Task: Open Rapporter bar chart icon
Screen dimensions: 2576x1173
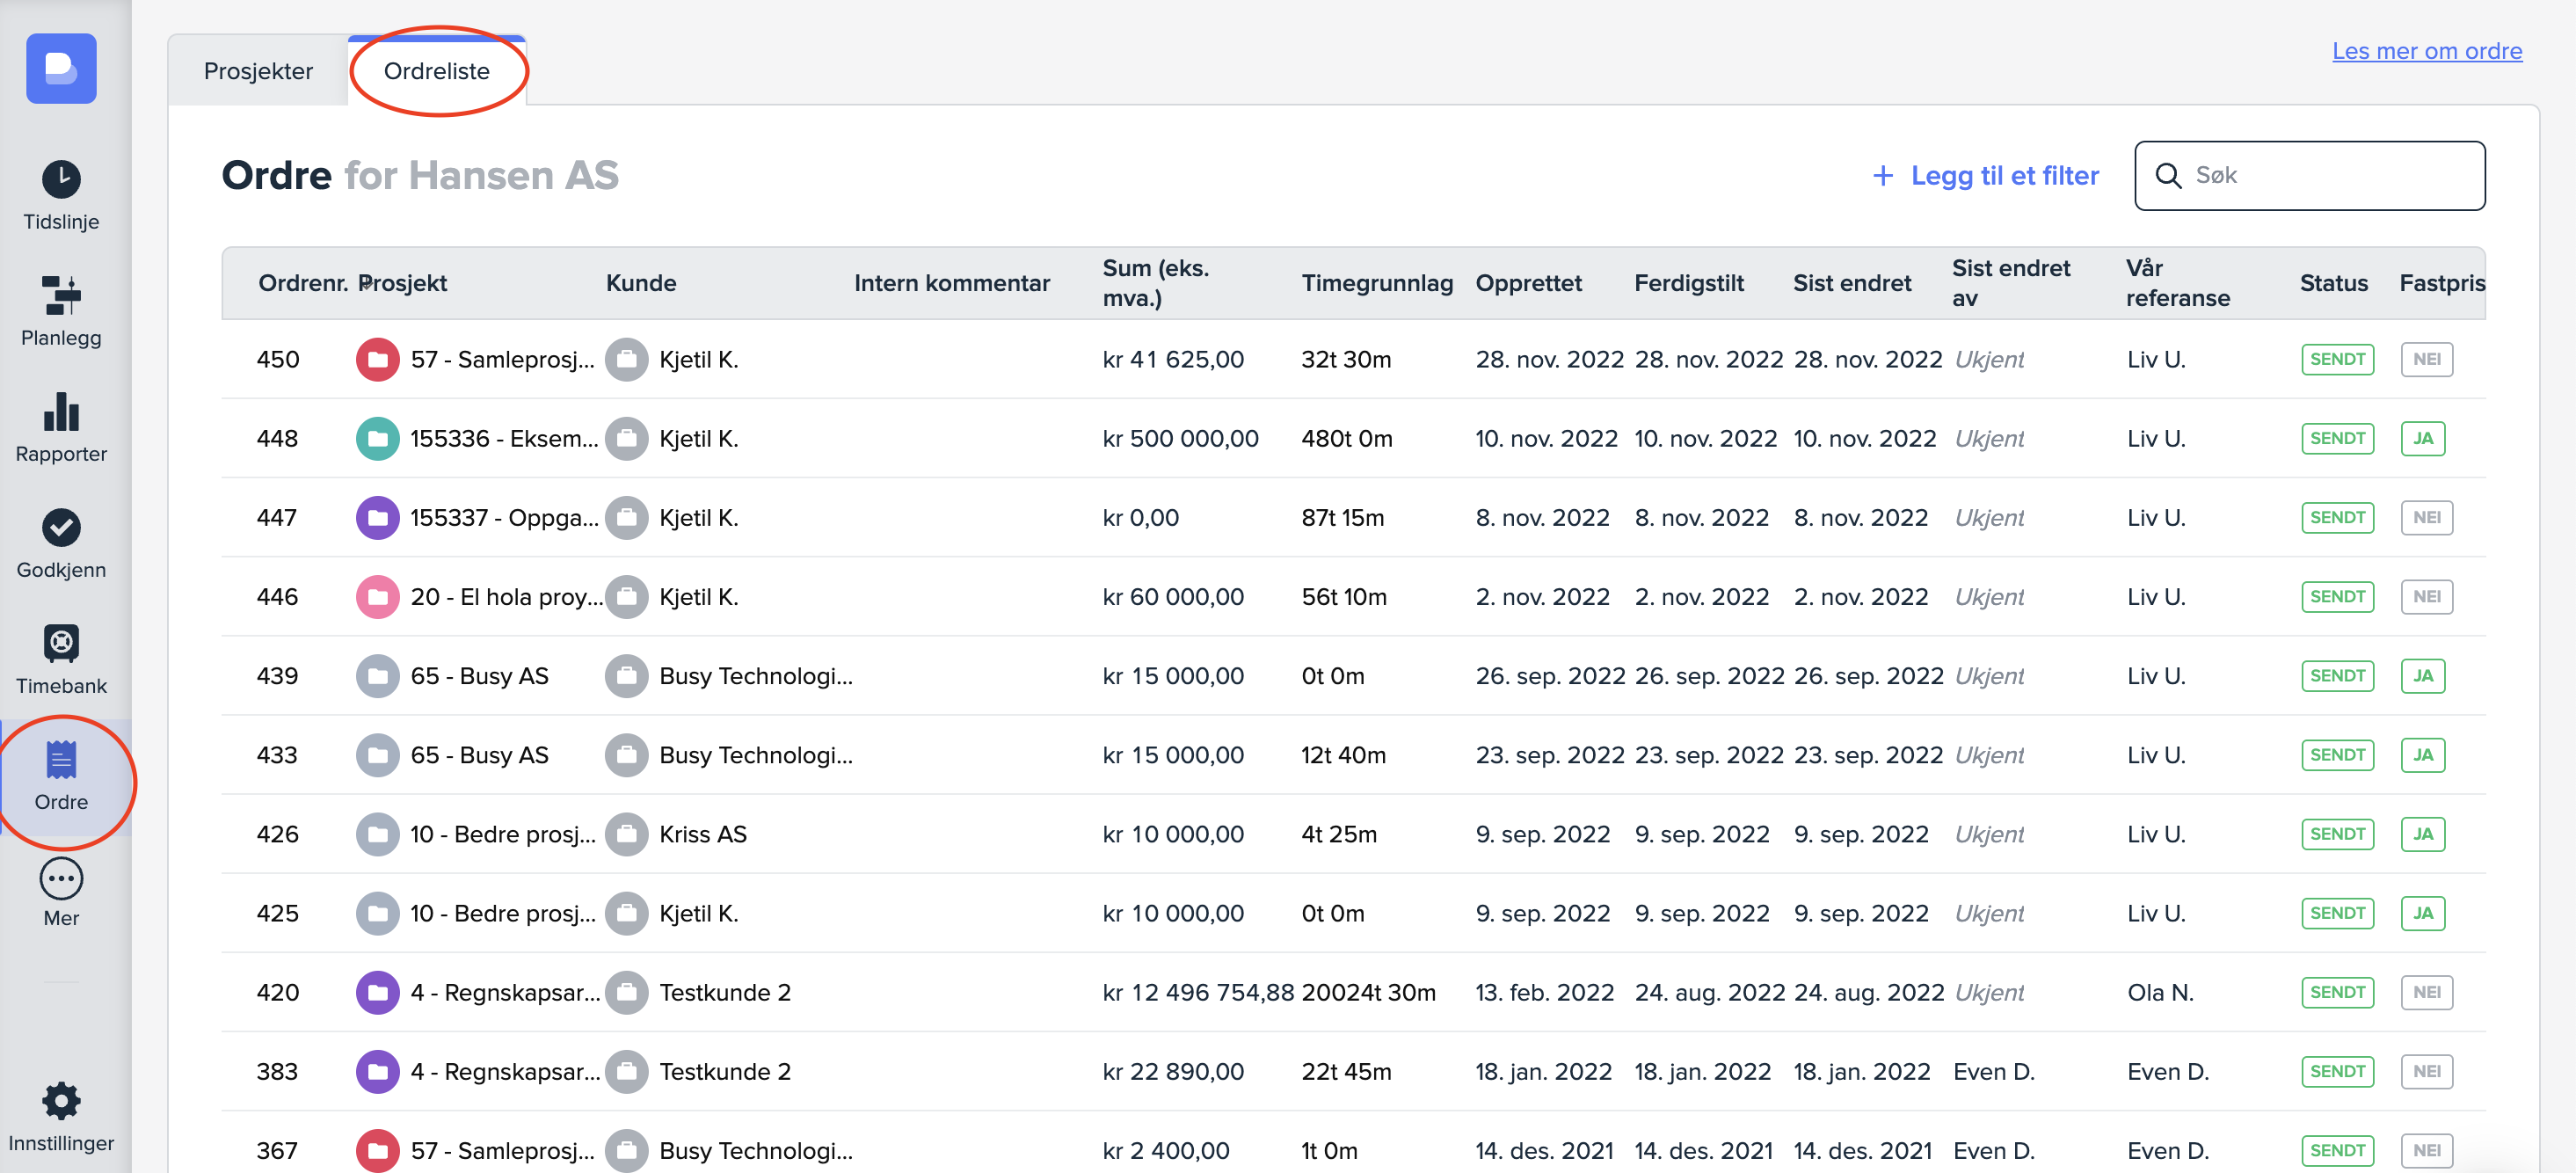Action: [x=61, y=412]
